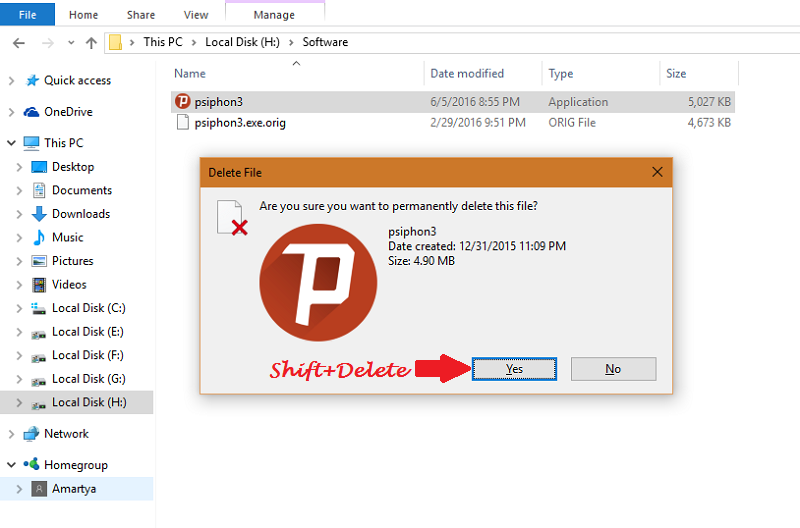
Task: Click the delete file icon in dialog
Action: pos(232,218)
